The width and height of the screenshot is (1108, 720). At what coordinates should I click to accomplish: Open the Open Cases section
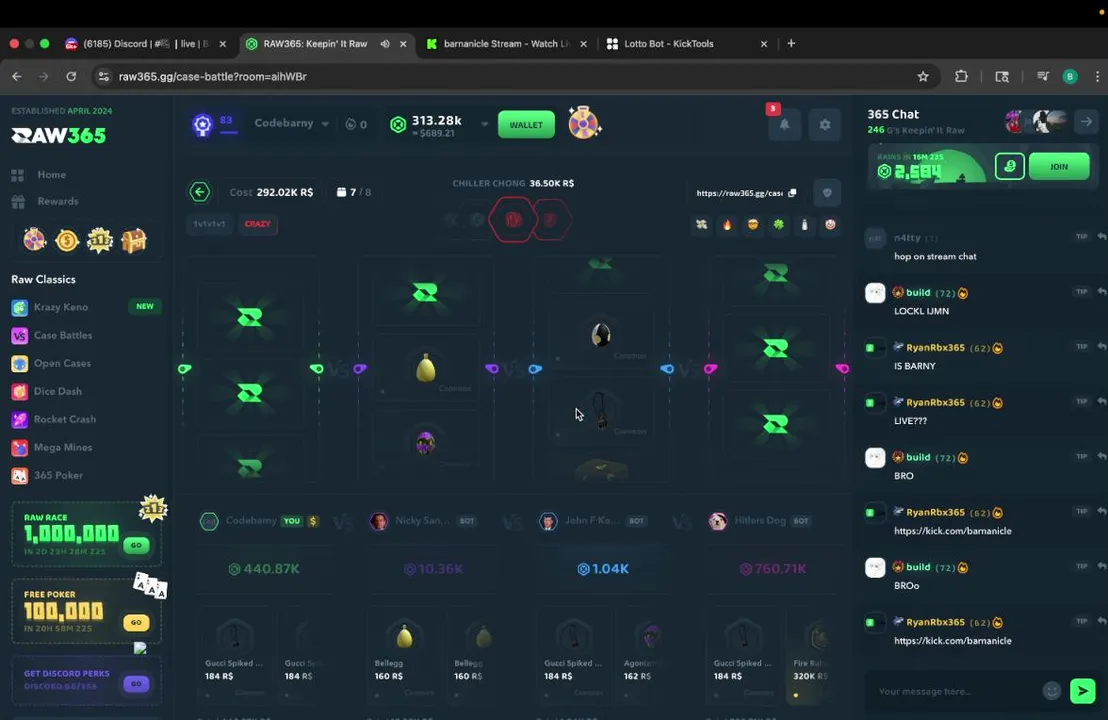[62, 363]
